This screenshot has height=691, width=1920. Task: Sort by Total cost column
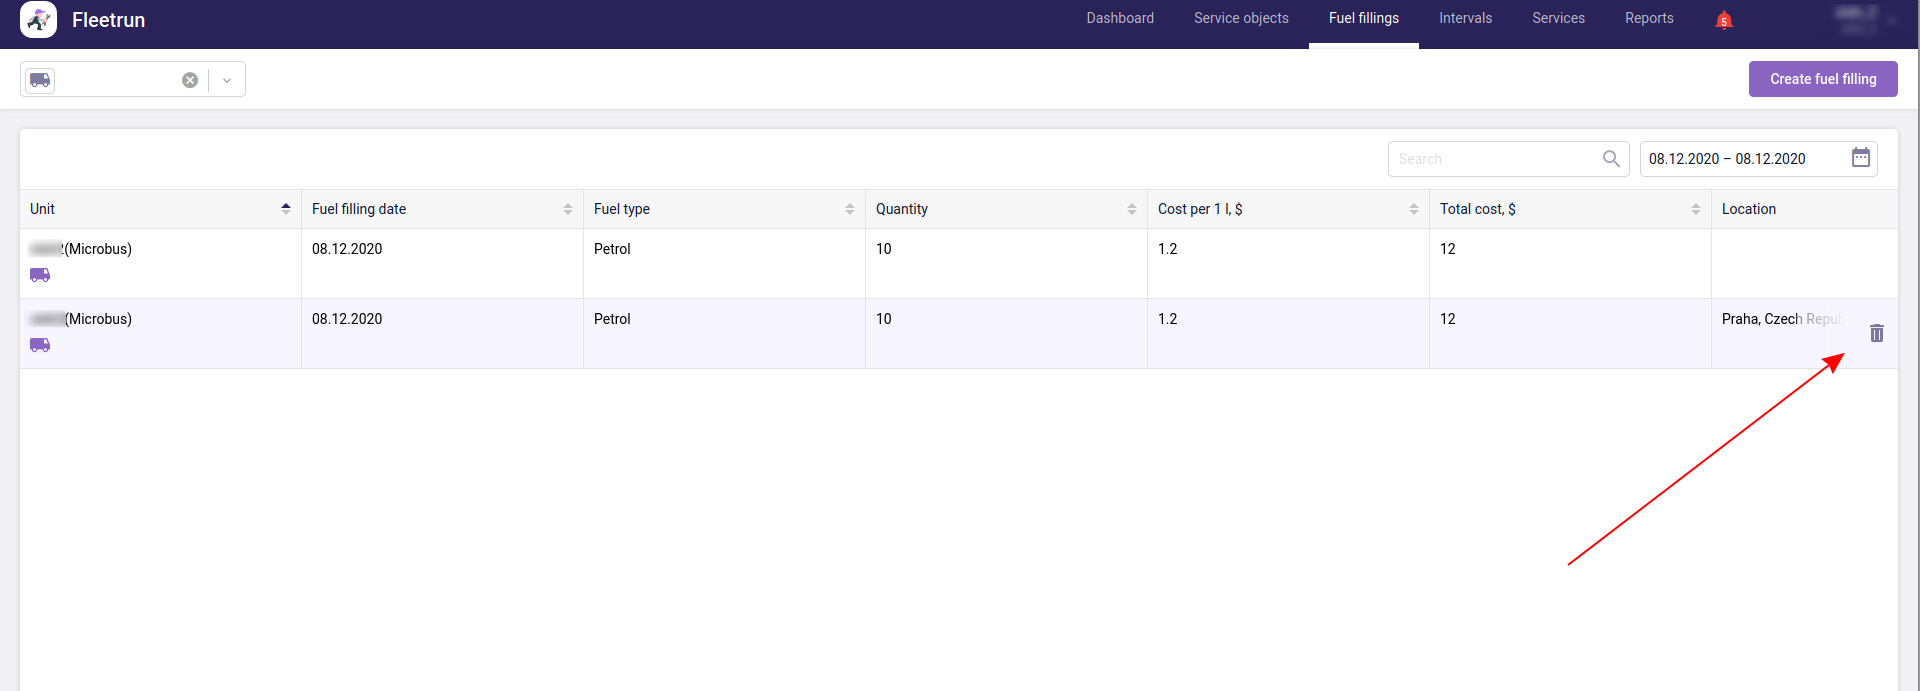point(1695,209)
